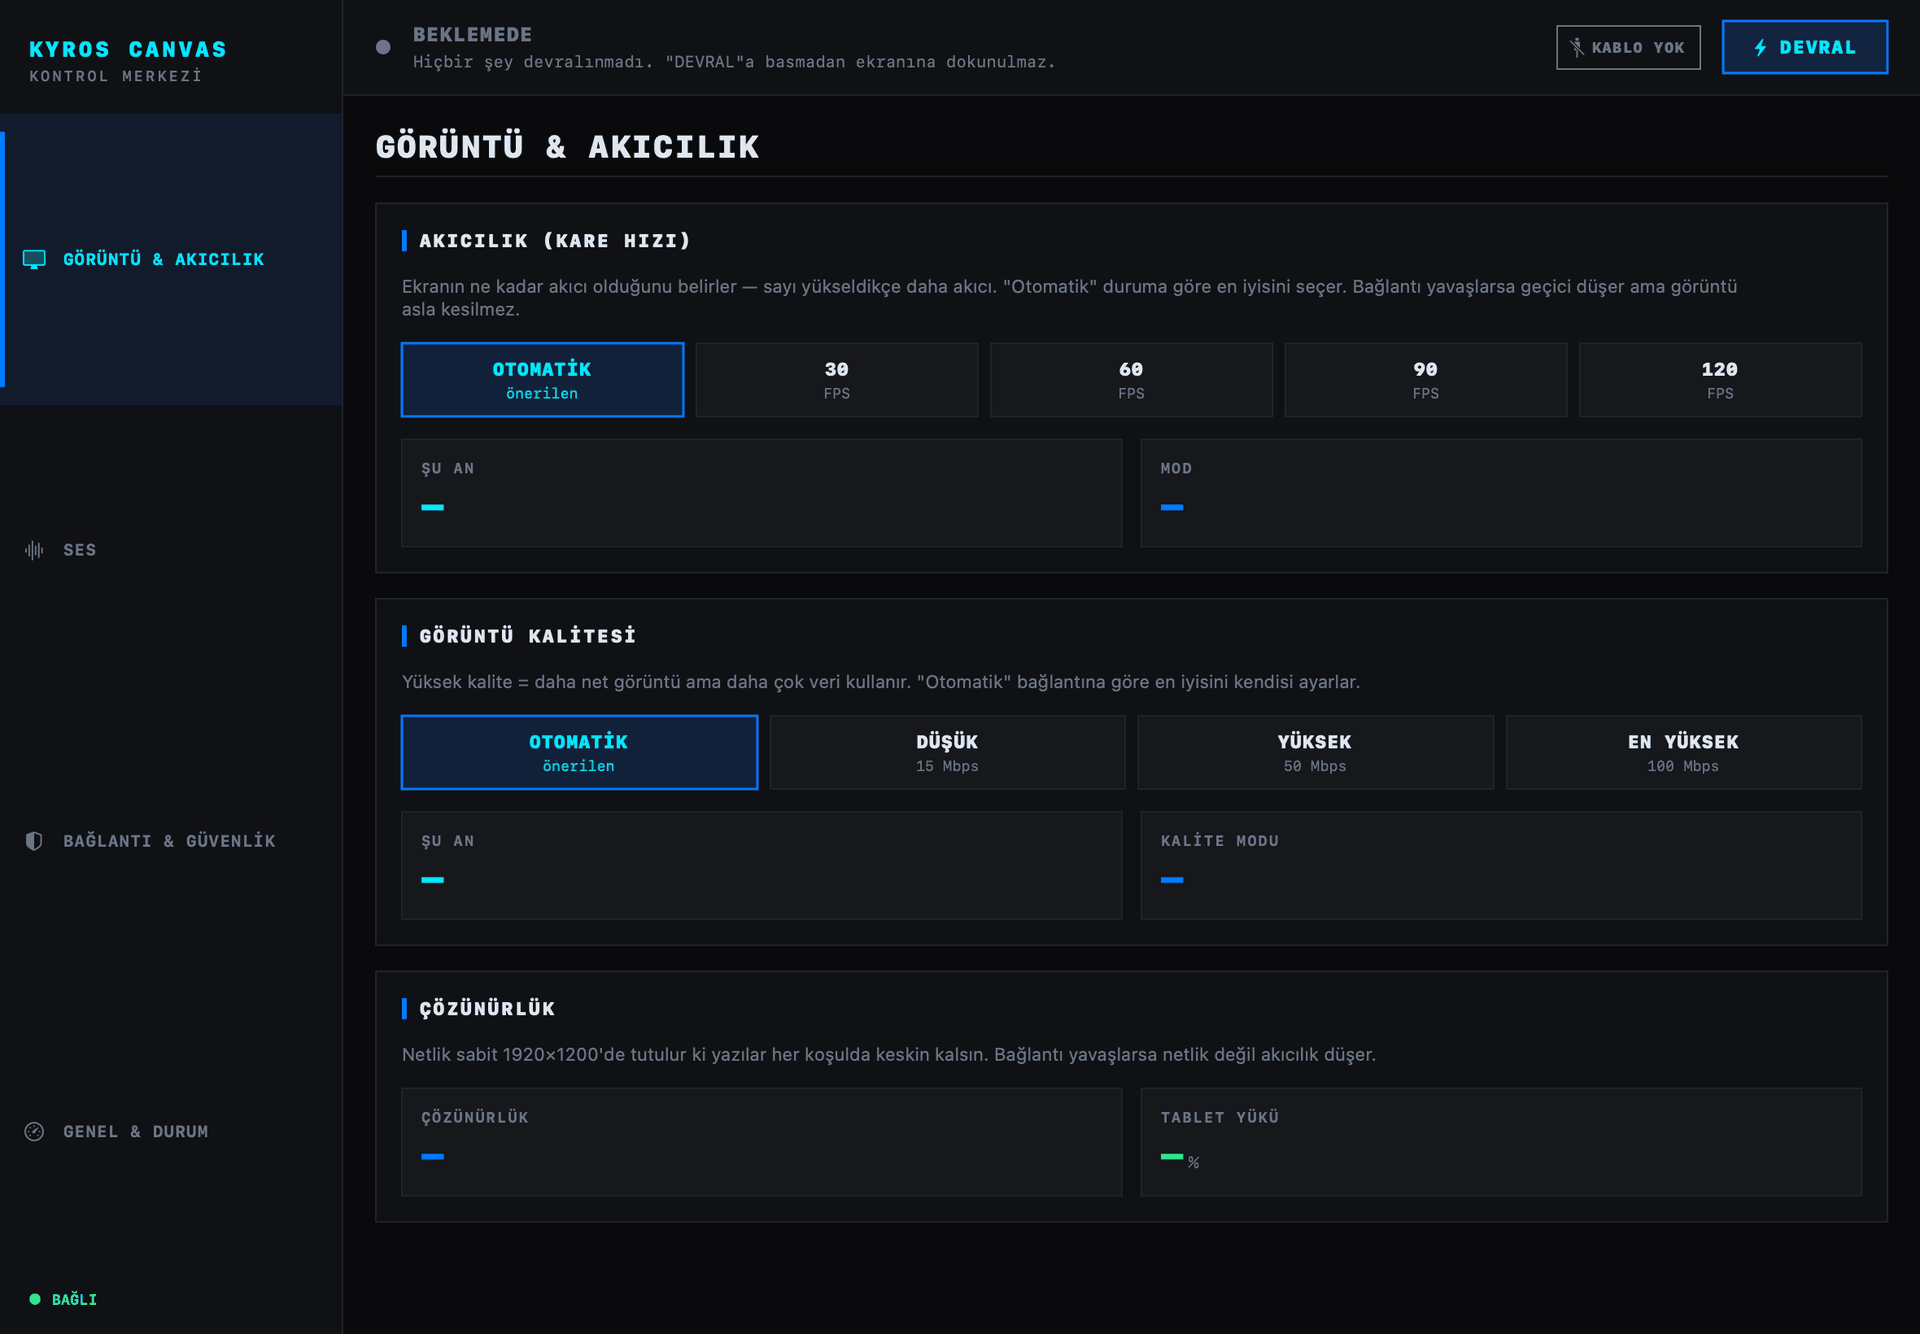
Task: Select 30 FPS frame rate
Action: [x=837, y=380]
